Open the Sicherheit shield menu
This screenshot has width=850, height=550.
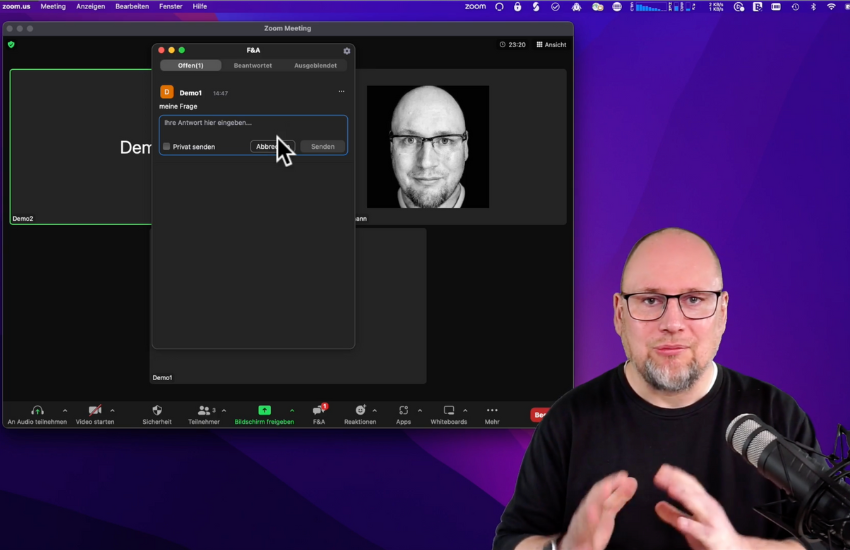(x=157, y=410)
